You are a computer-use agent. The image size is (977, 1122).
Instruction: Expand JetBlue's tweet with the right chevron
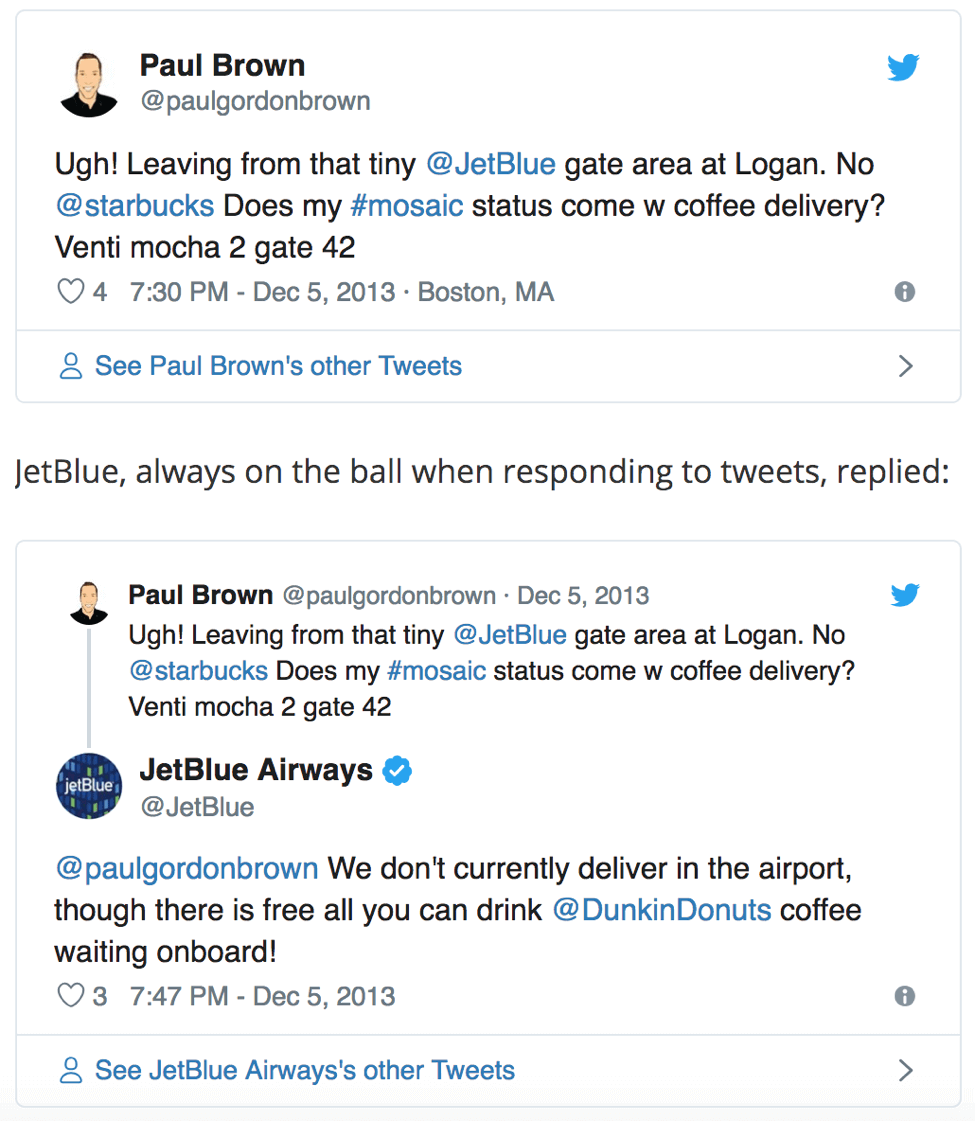pos(906,1070)
